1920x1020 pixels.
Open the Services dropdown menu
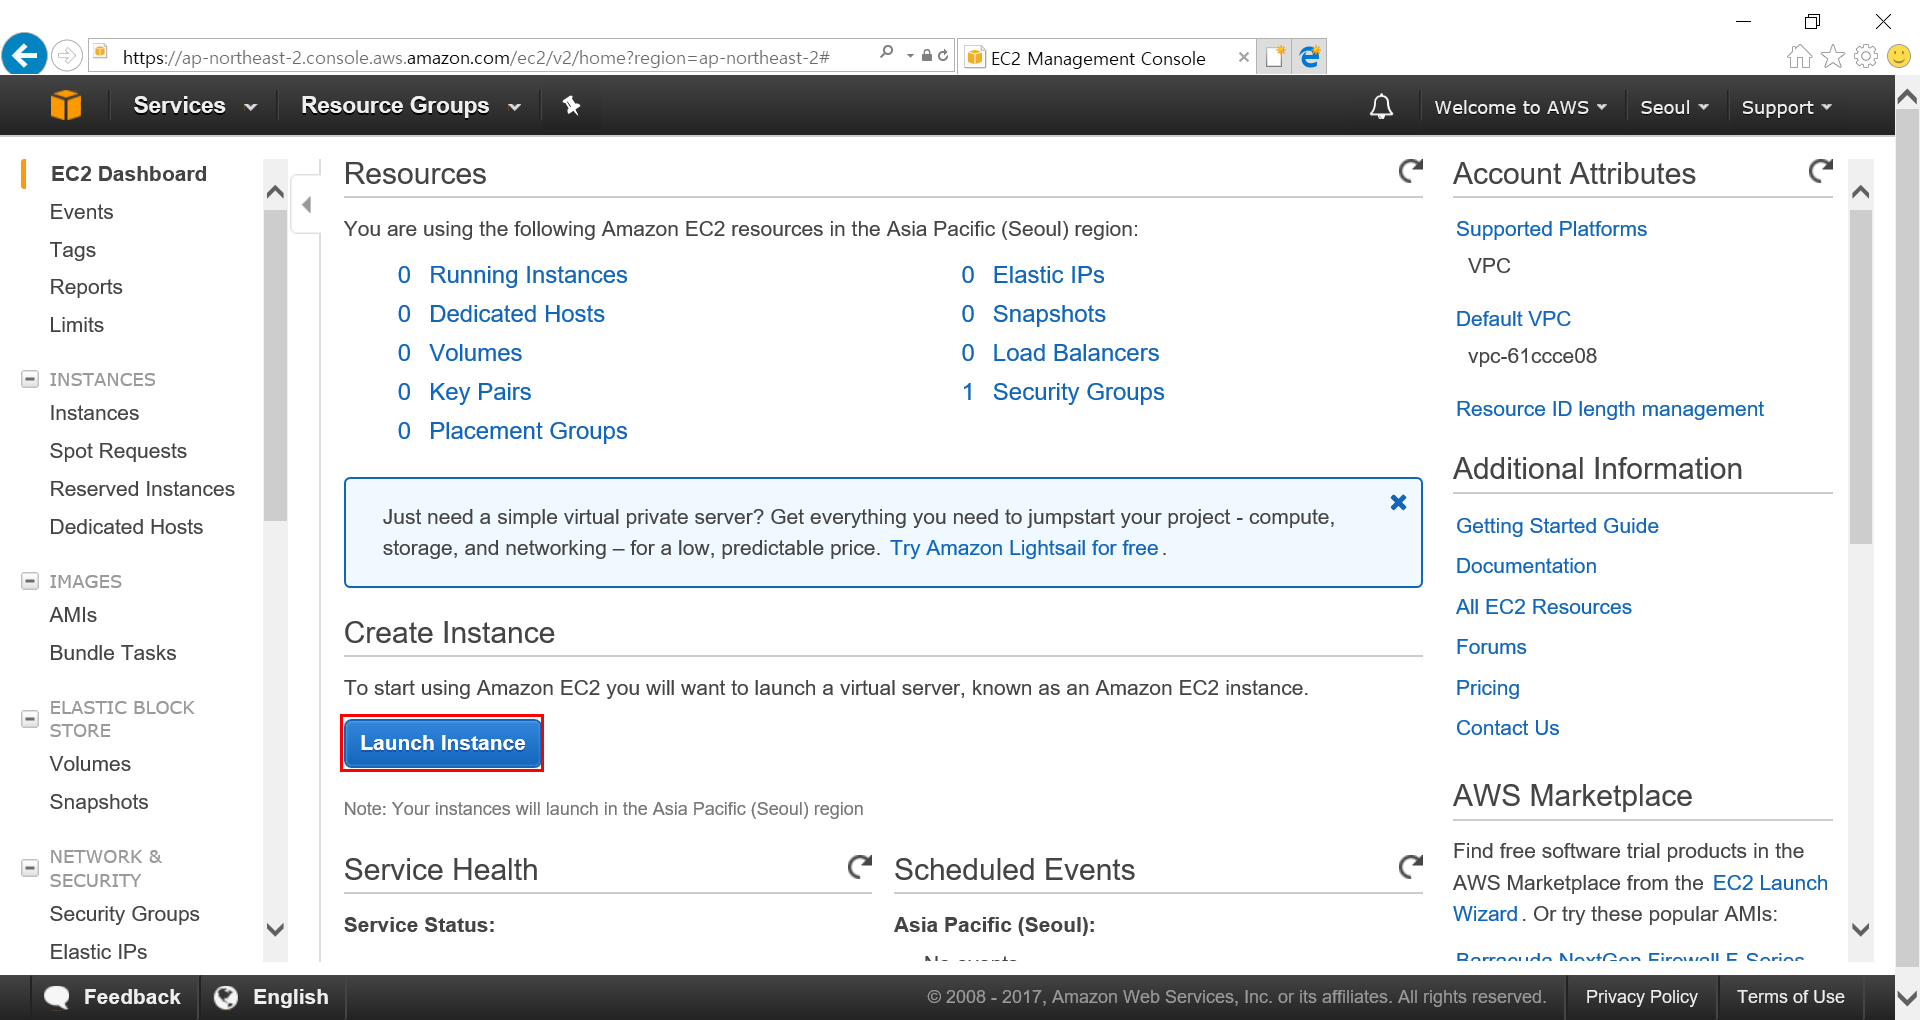click(x=194, y=105)
